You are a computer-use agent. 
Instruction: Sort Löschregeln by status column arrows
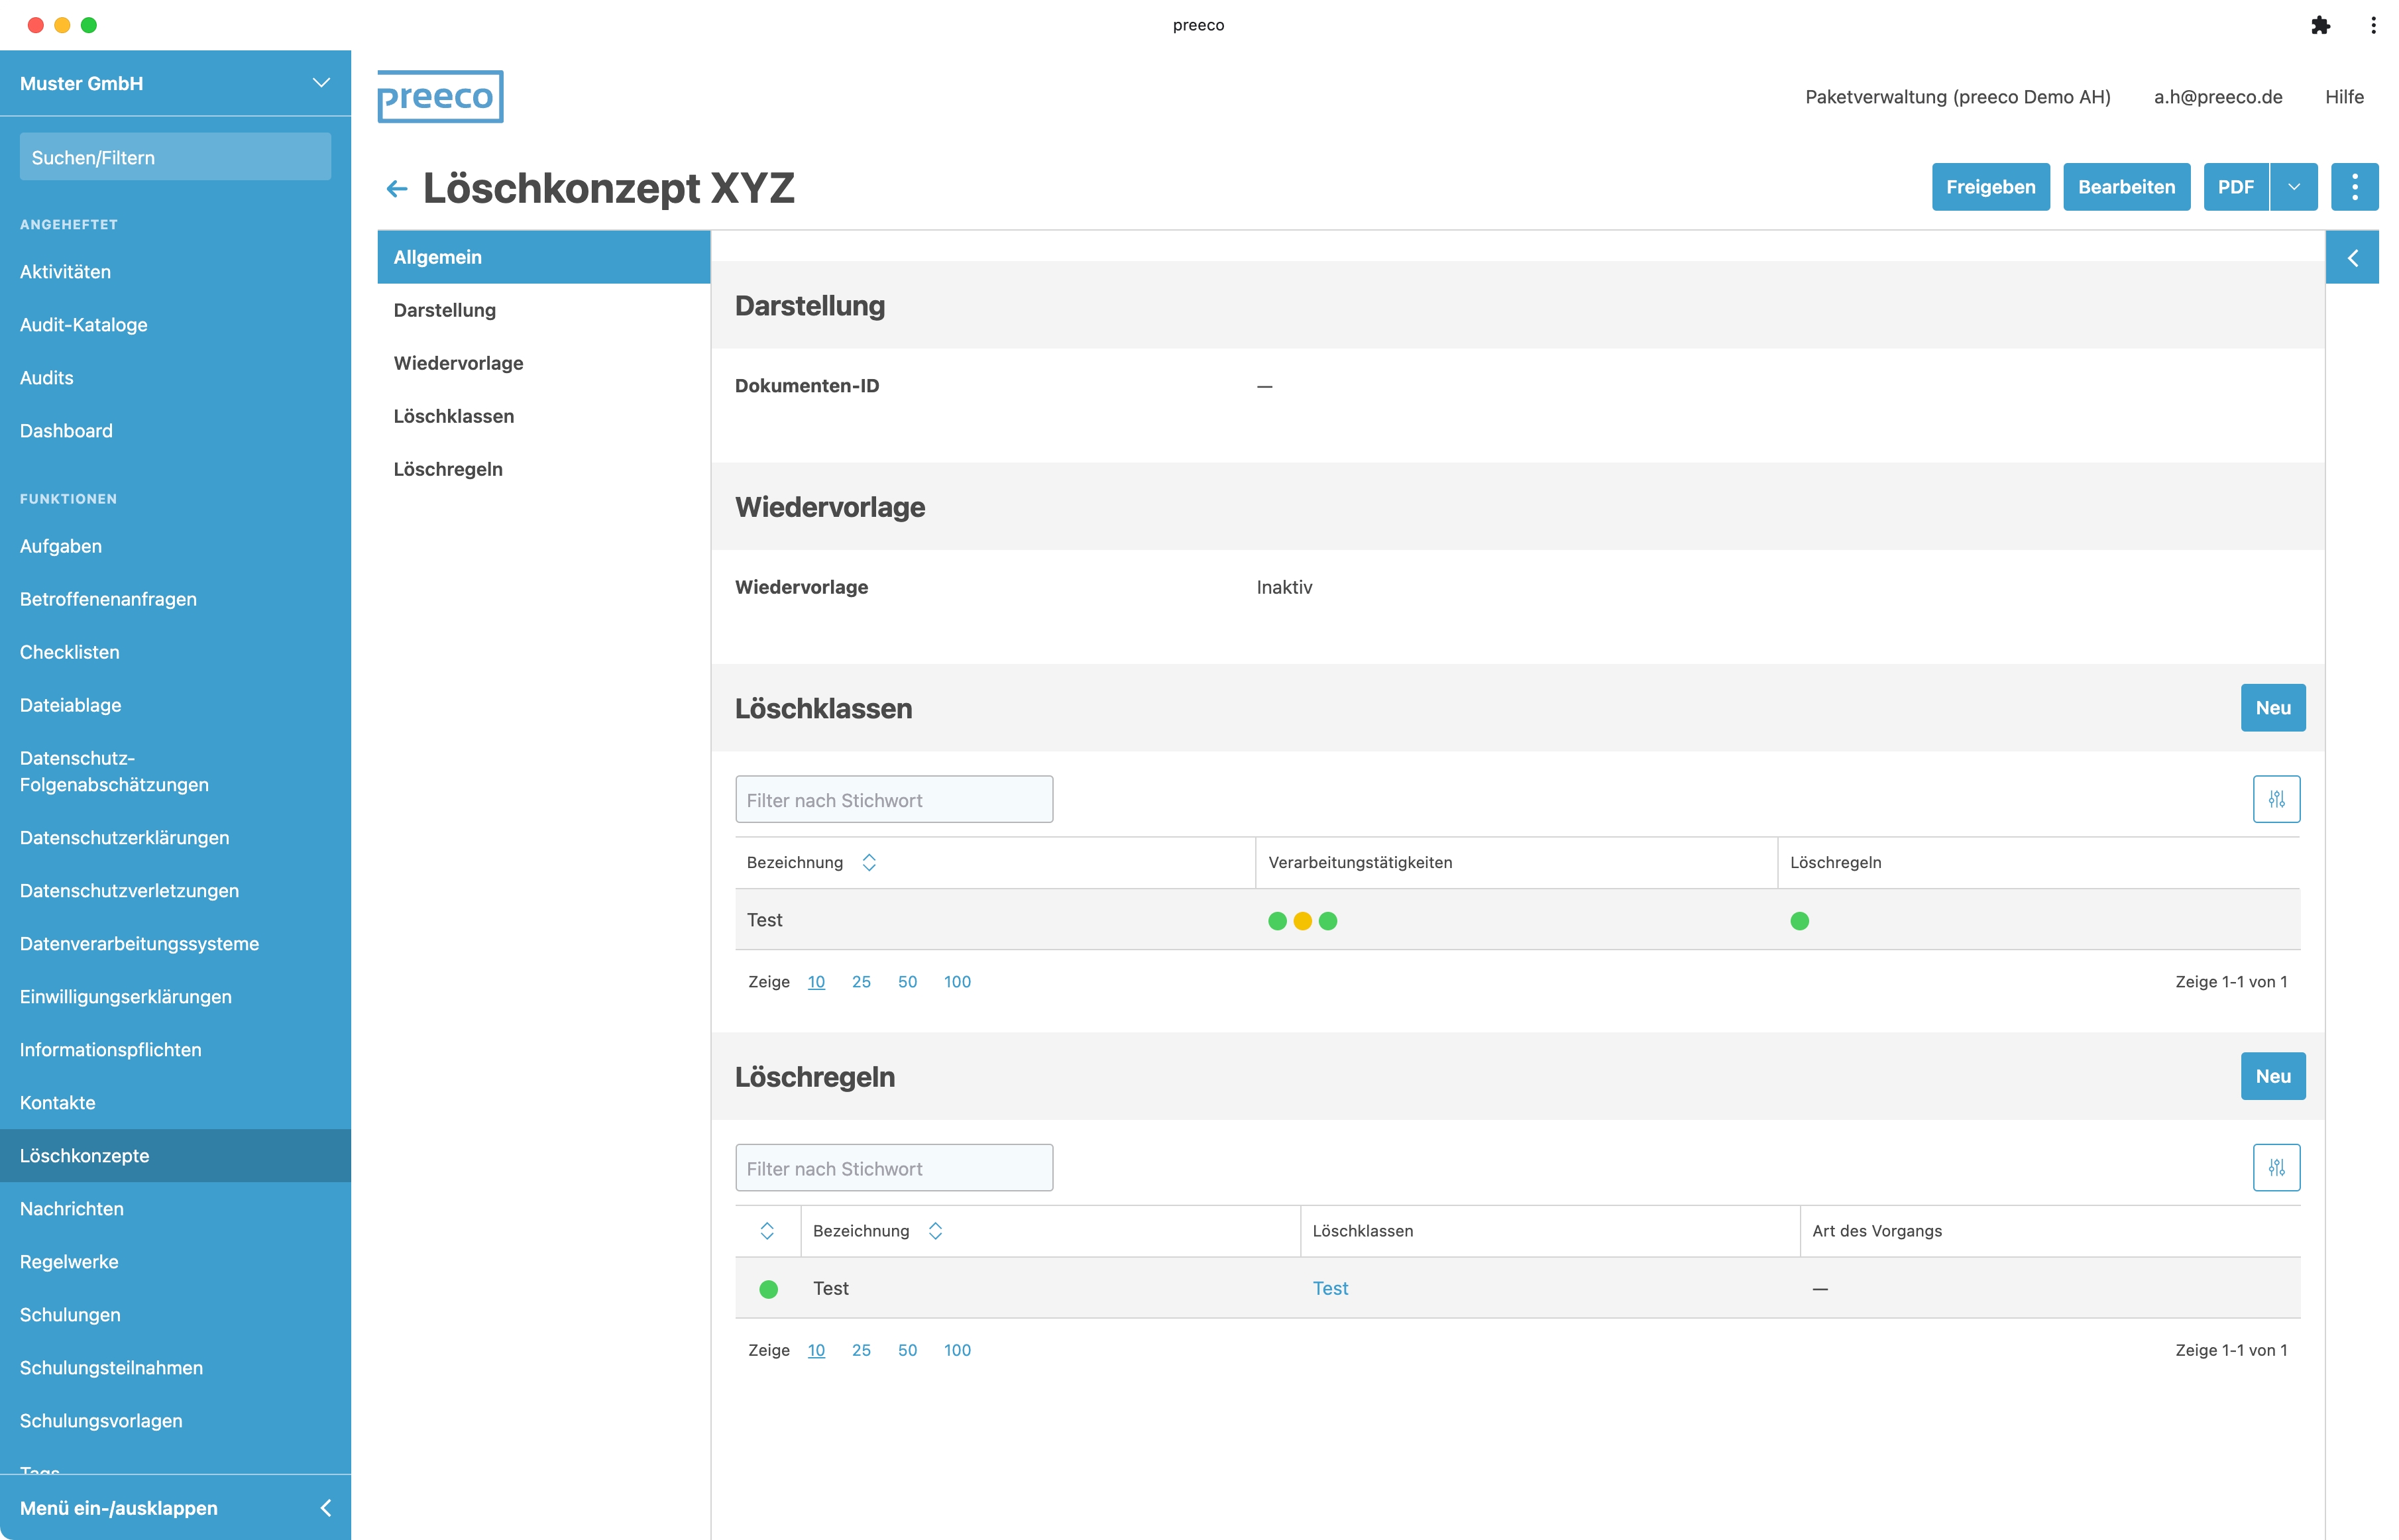(x=767, y=1230)
